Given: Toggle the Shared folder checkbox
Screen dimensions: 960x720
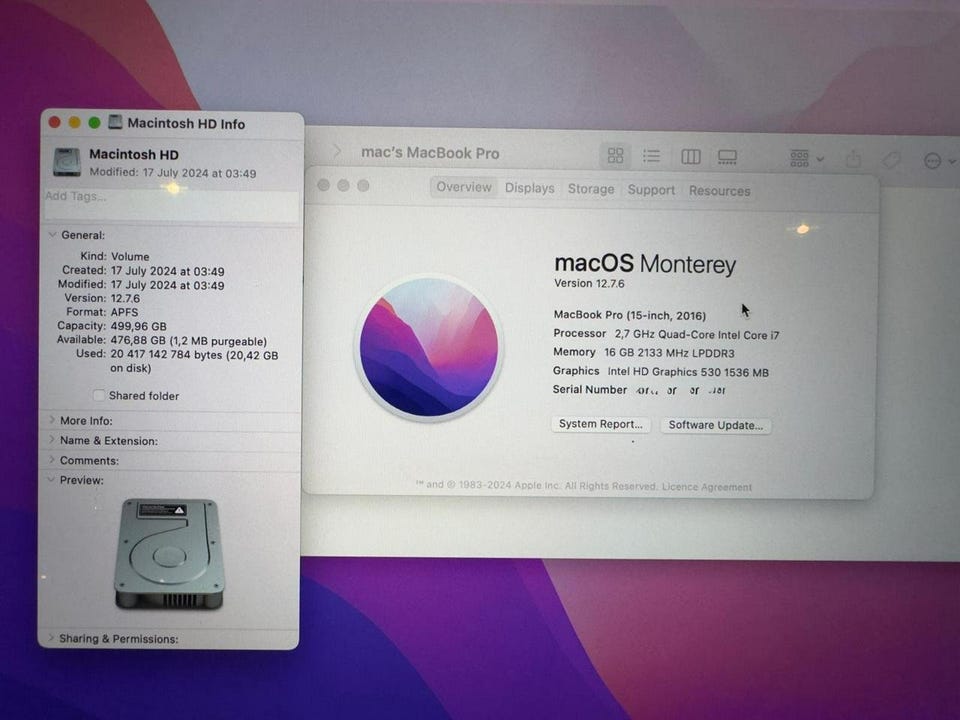Looking at the screenshot, I should (x=99, y=395).
